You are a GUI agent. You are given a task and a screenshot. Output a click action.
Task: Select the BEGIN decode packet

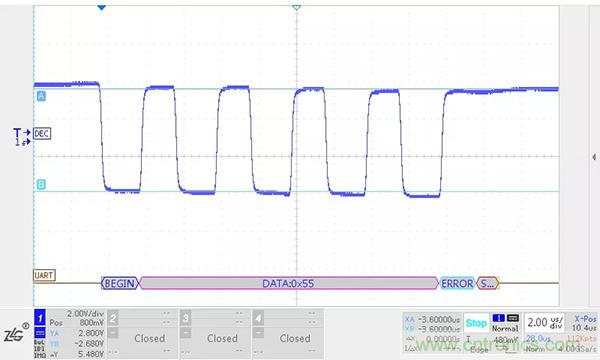(119, 283)
